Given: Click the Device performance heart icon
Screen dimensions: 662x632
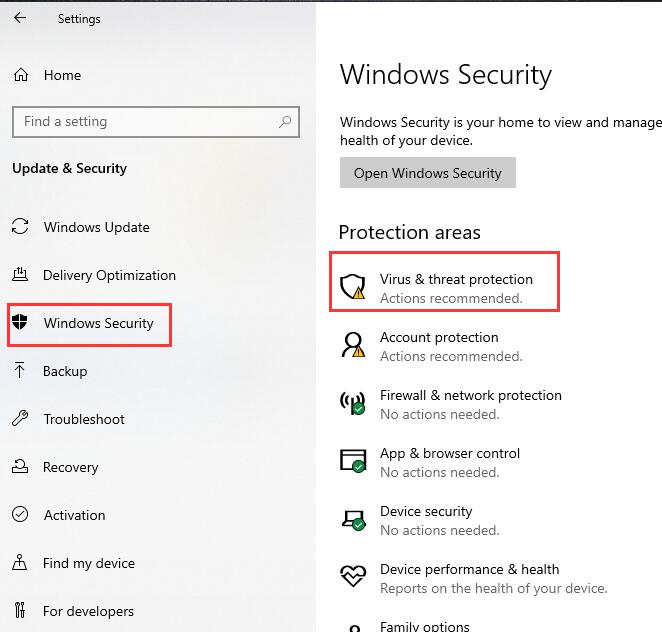Looking at the screenshot, I should 353,576.
